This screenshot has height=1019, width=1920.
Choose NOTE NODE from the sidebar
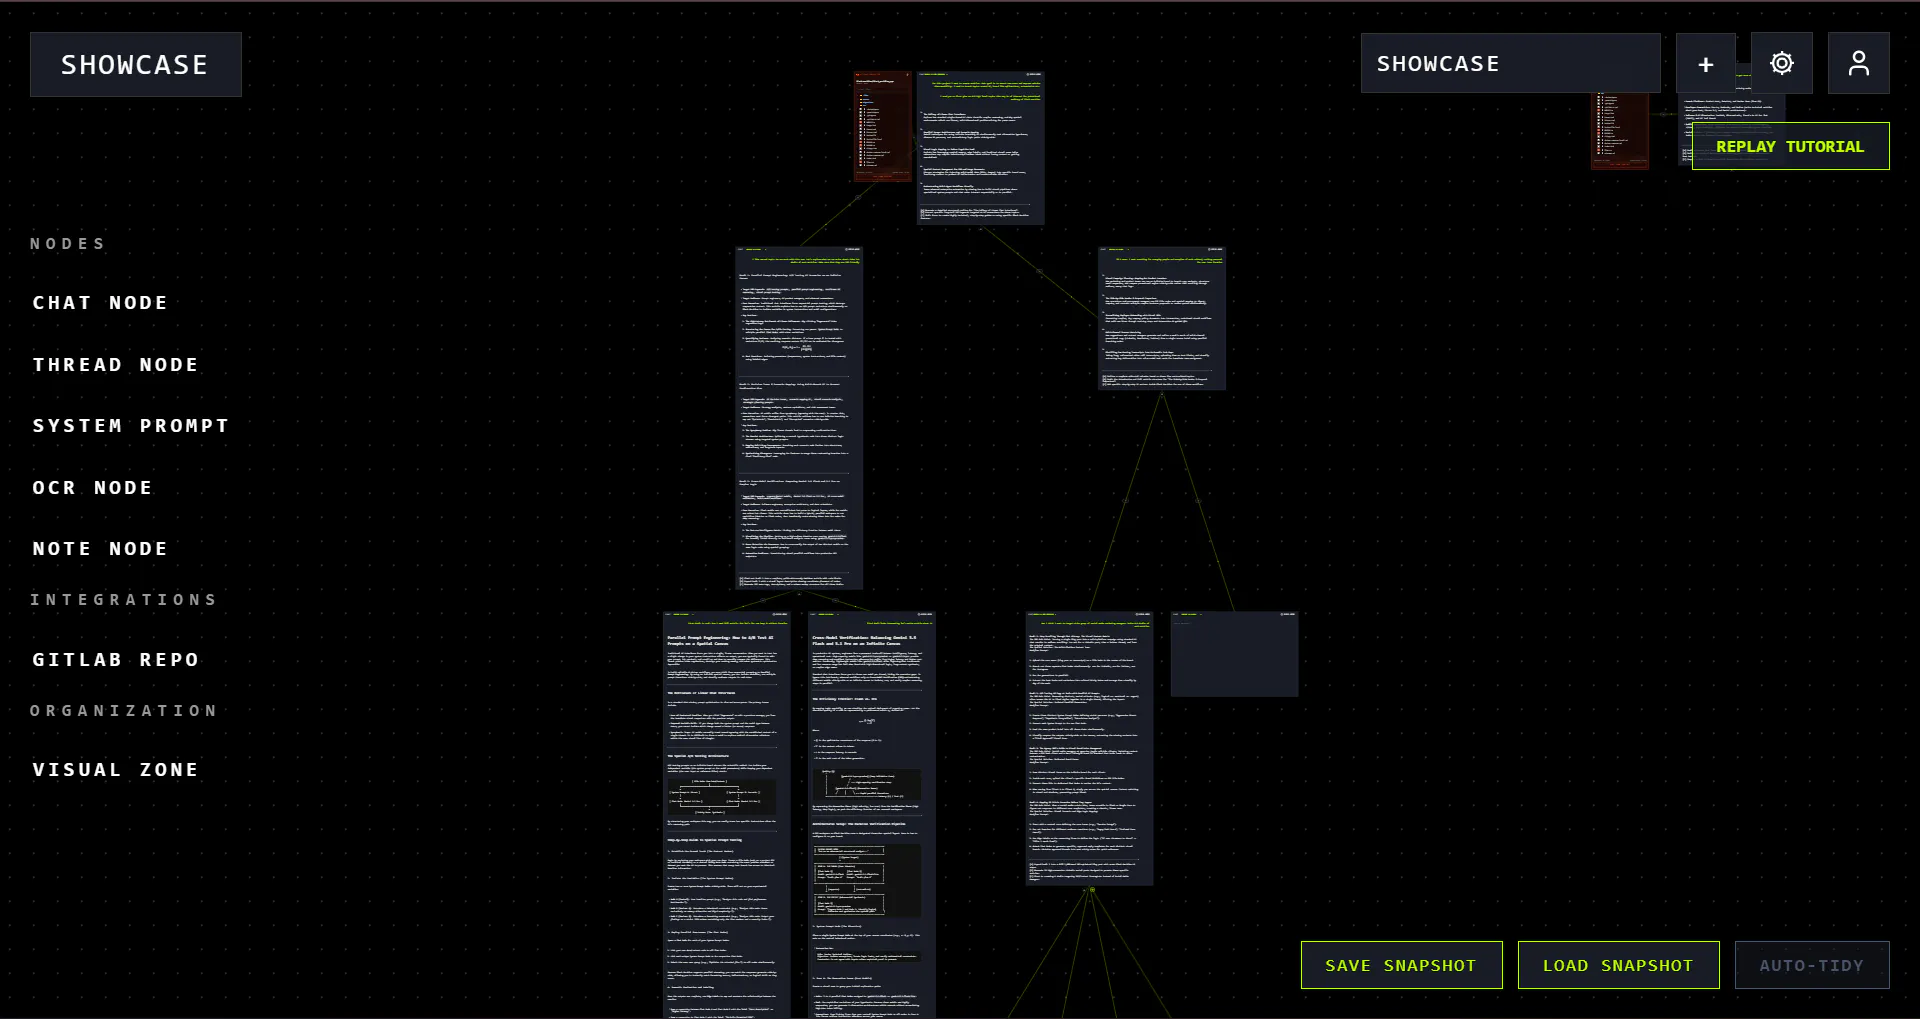point(100,549)
